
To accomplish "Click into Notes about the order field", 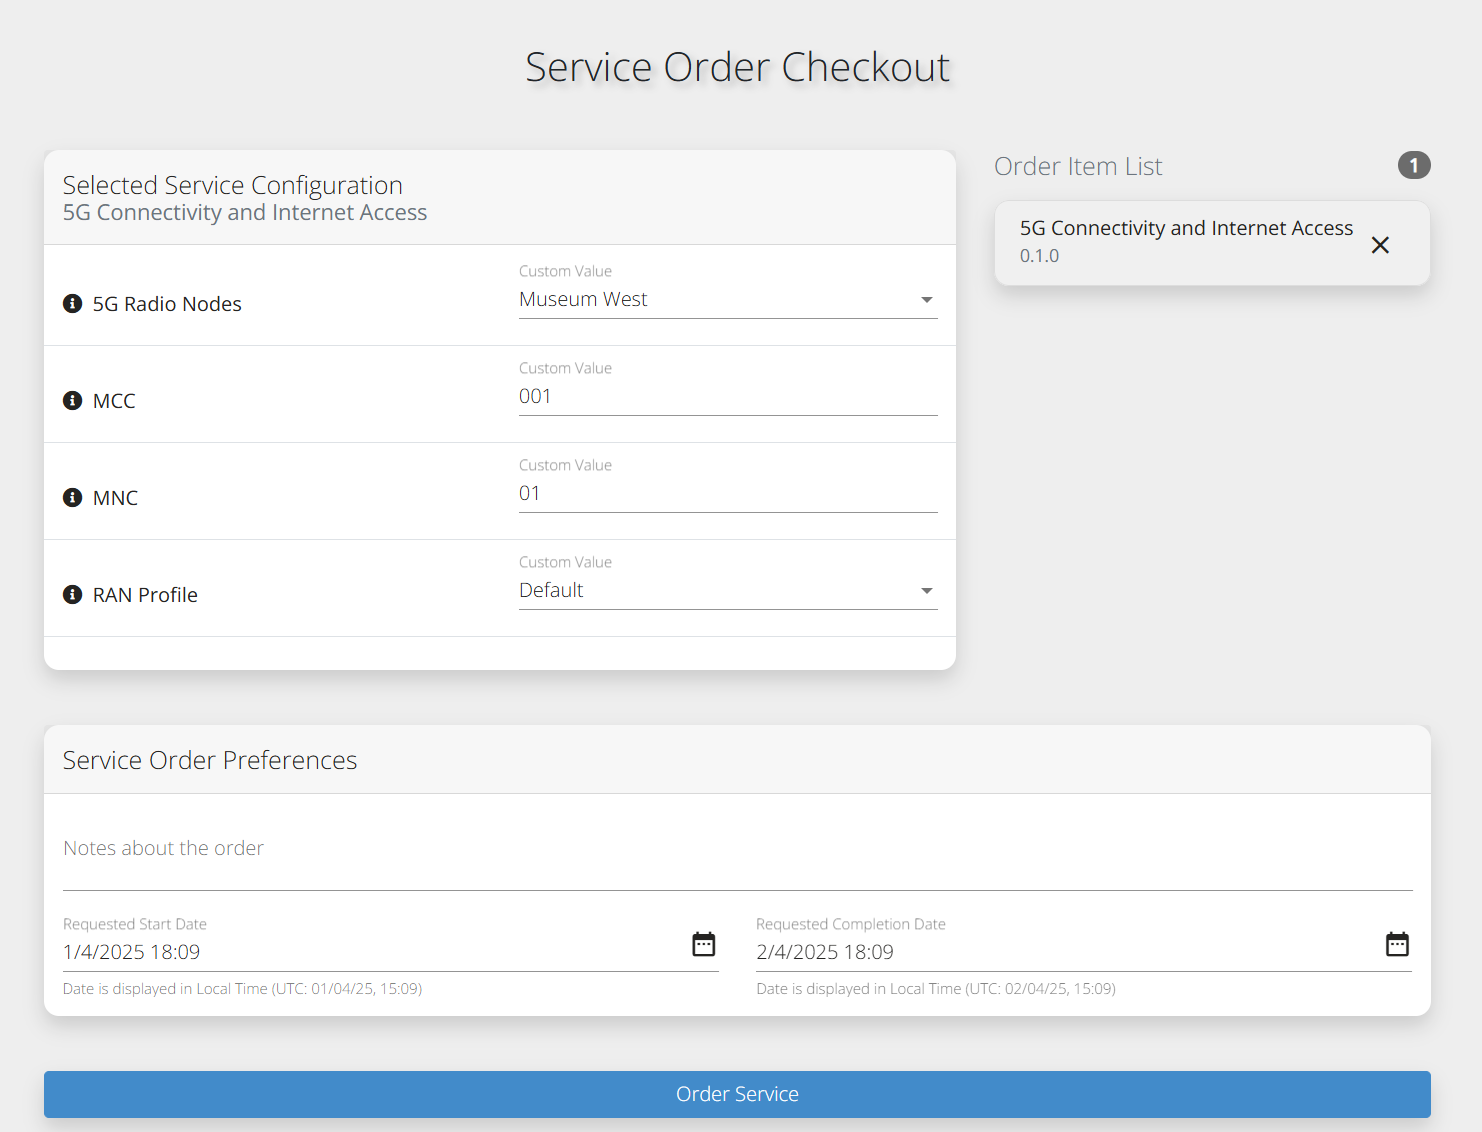I will pyautogui.click(x=737, y=849).
